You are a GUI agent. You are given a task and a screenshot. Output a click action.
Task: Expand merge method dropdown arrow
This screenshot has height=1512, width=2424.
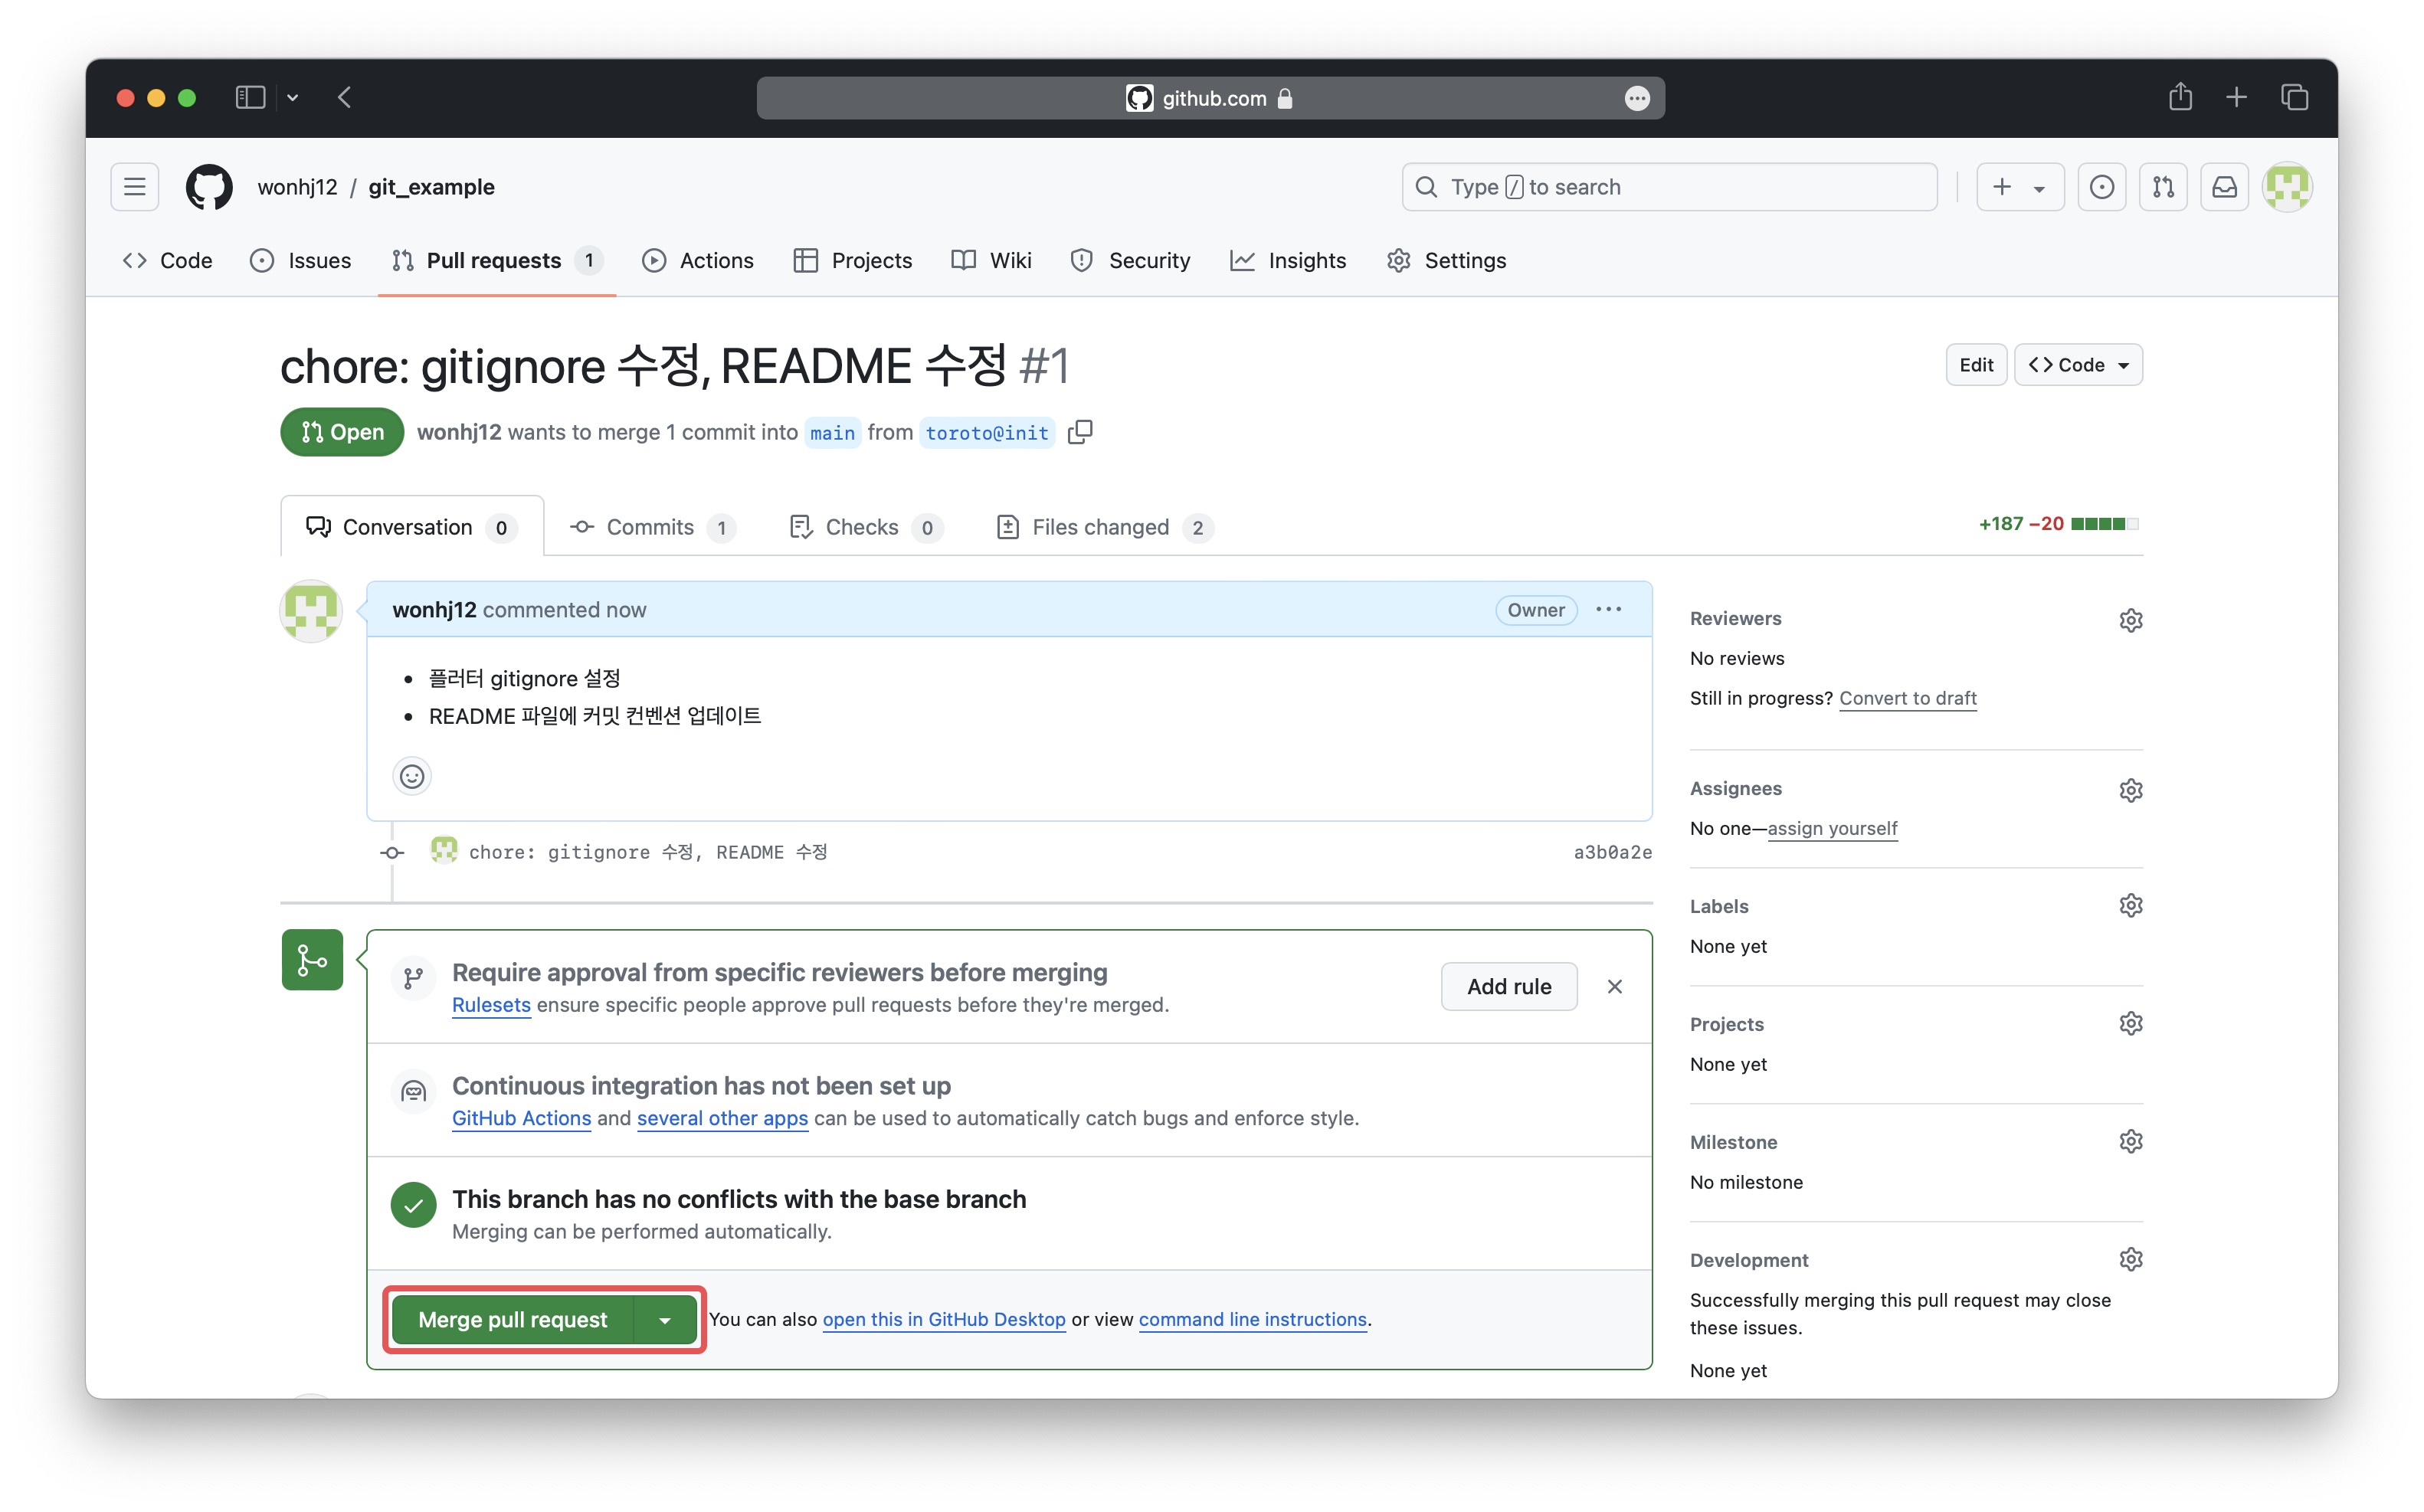(x=665, y=1320)
